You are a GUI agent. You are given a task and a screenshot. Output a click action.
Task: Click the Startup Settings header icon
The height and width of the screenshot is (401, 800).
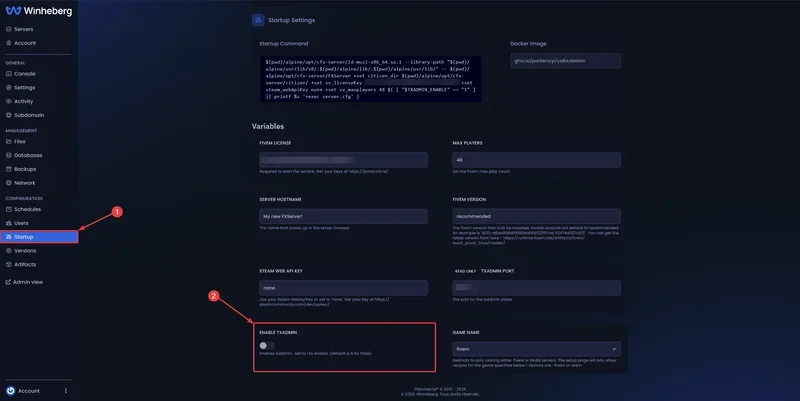pos(258,20)
